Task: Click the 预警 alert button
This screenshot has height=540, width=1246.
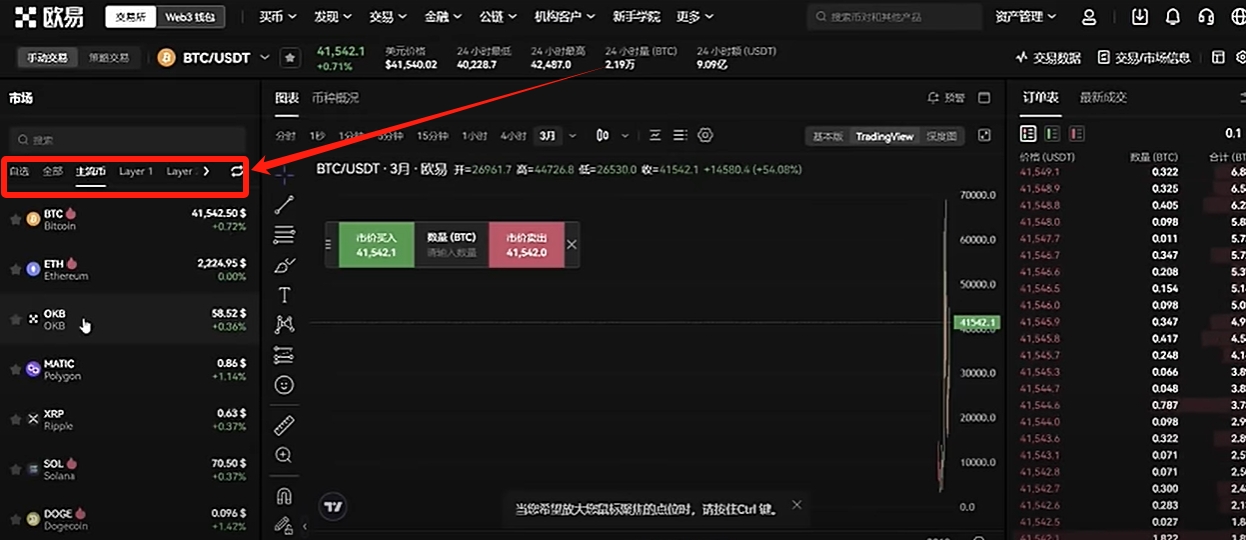Action: tap(947, 98)
